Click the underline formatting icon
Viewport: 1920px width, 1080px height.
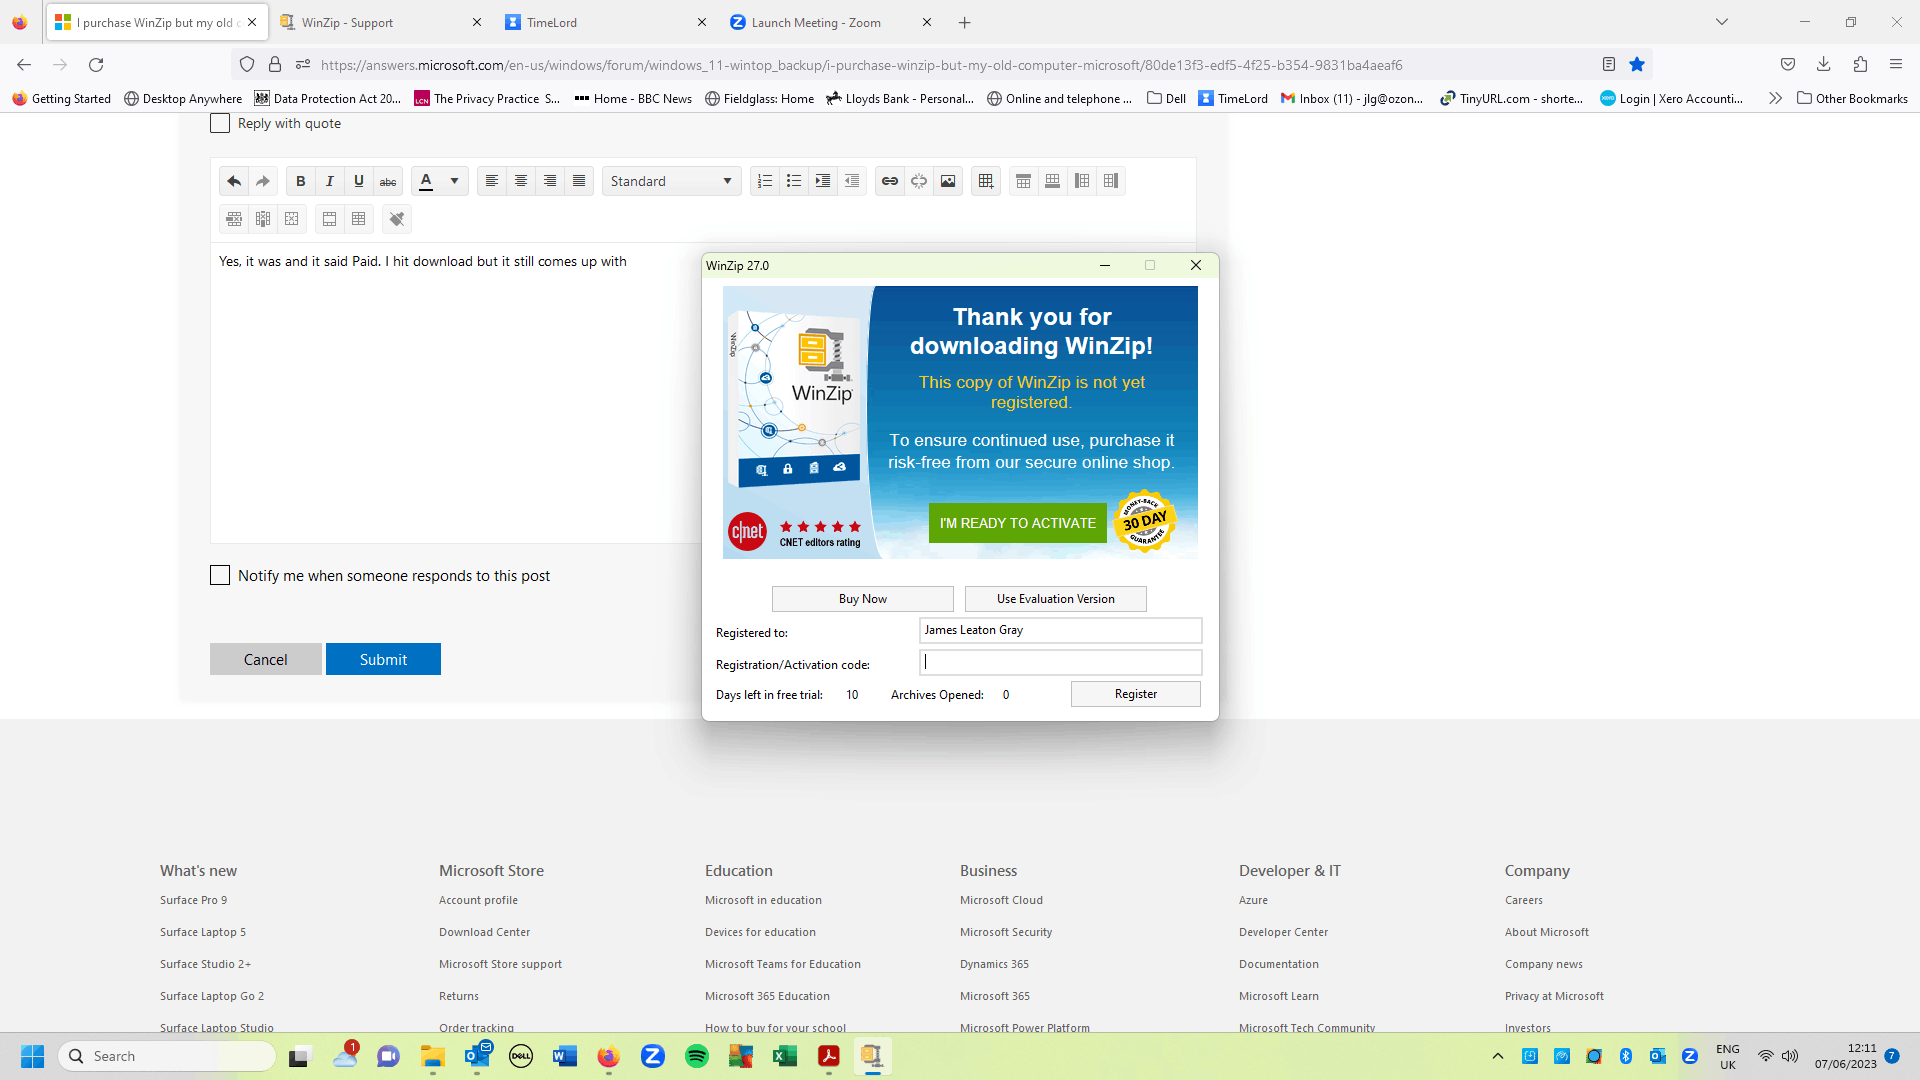click(358, 181)
